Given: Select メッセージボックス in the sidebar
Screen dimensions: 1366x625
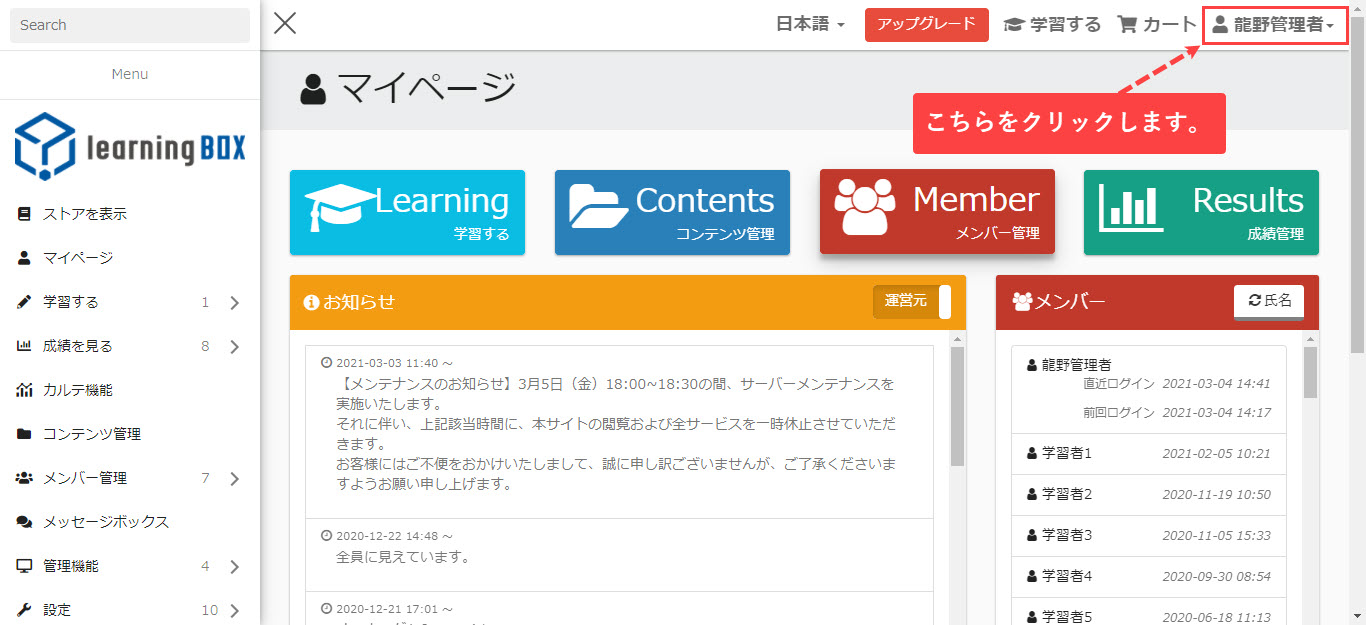Looking at the screenshot, I should tap(105, 522).
